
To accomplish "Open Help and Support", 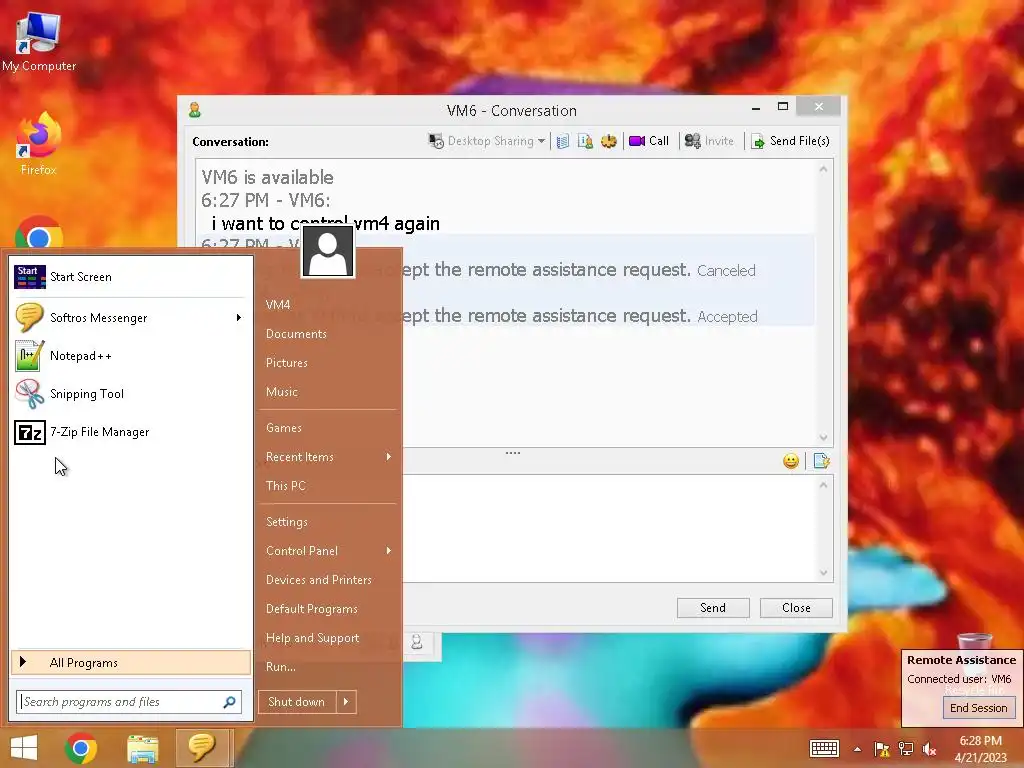I will point(312,638).
